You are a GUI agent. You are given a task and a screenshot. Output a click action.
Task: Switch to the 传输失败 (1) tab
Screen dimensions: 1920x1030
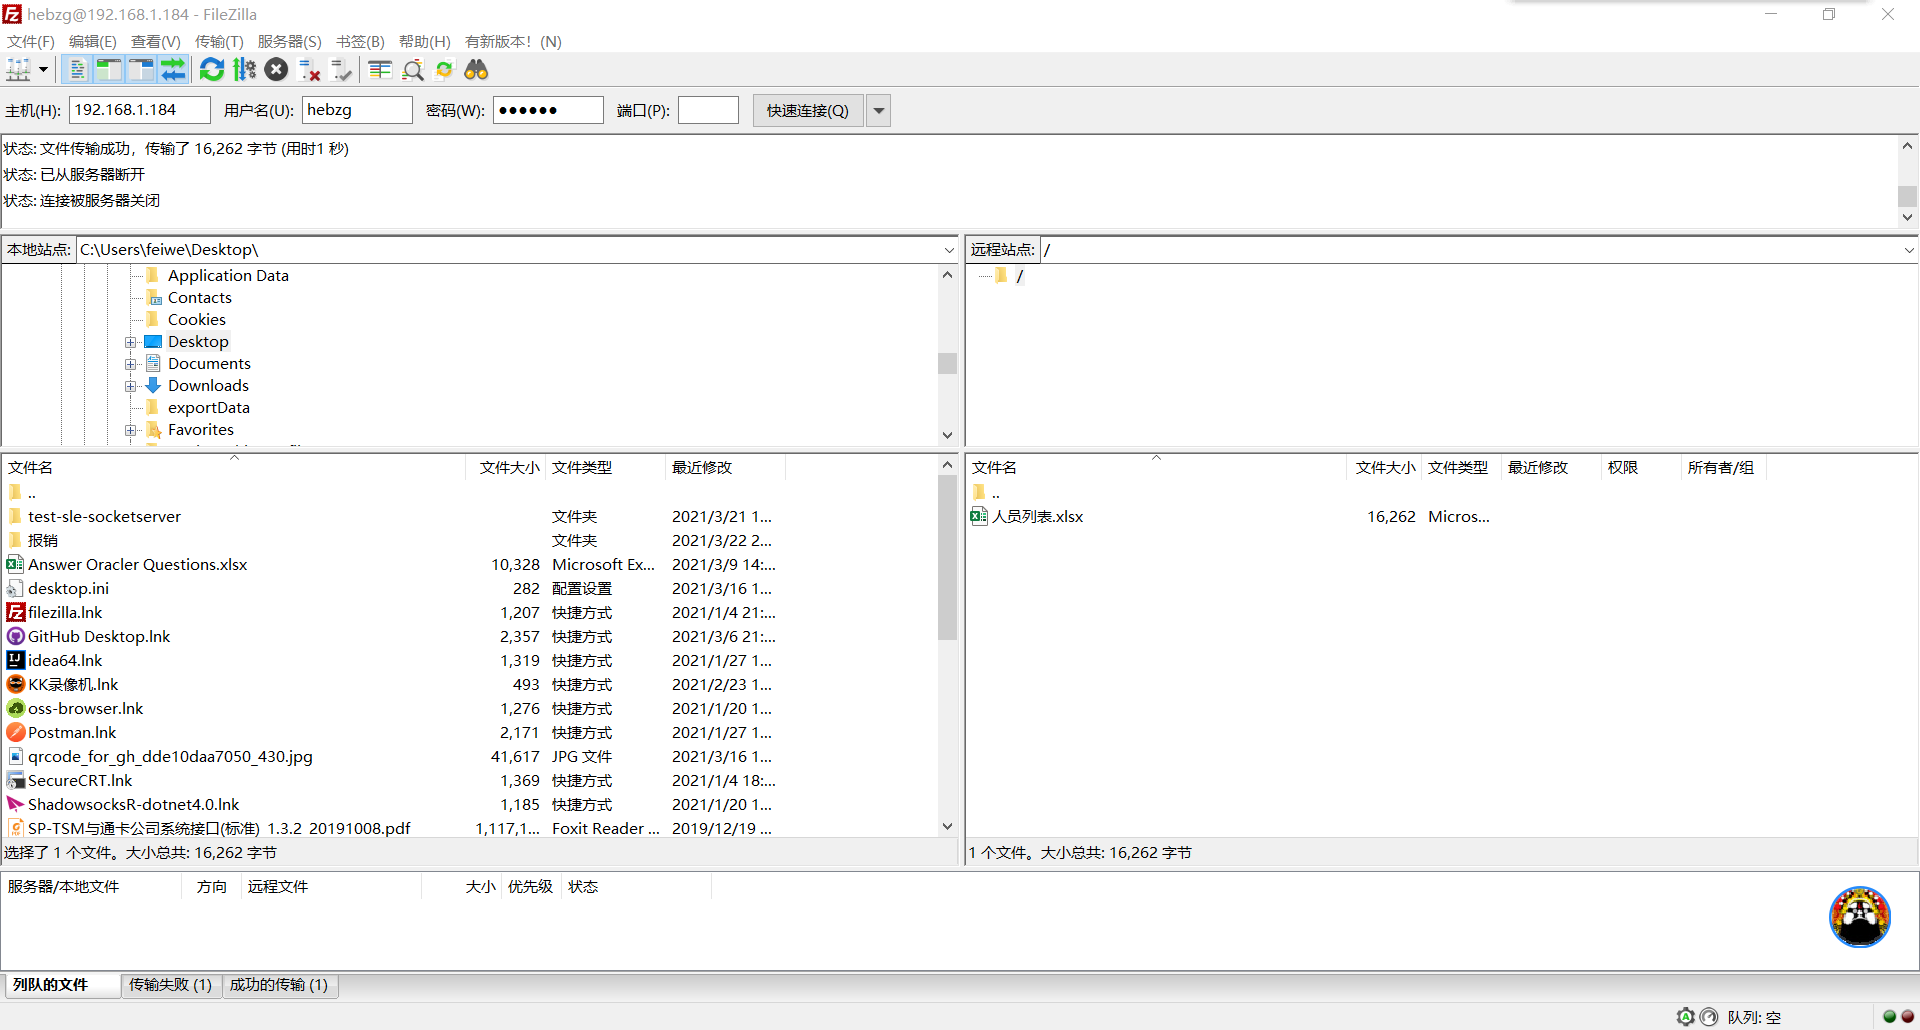[x=171, y=985]
